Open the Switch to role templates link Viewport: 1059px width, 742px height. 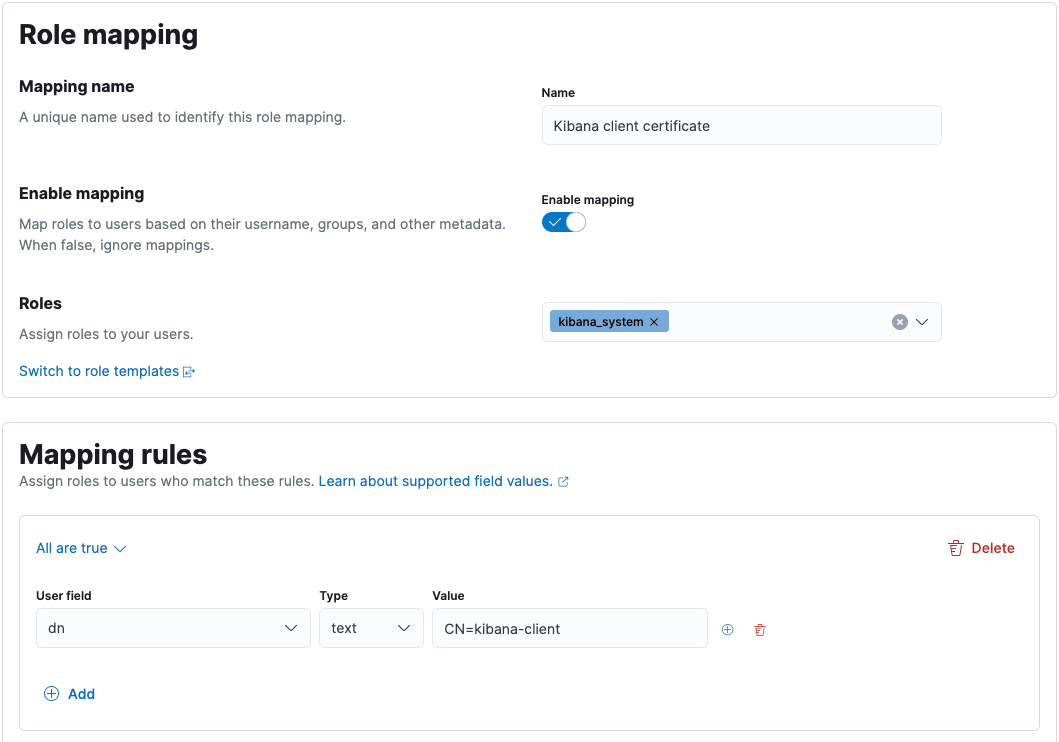pyautogui.click(x=99, y=371)
